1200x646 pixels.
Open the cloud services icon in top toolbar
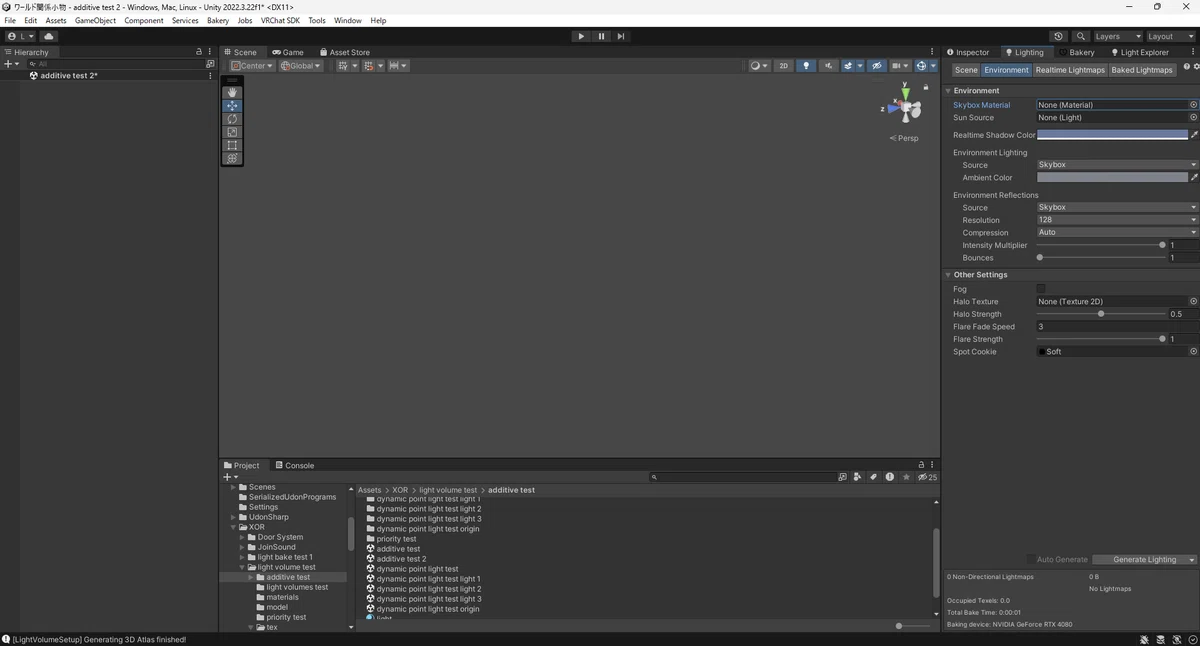pyautogui.click(x=48, y=36)
